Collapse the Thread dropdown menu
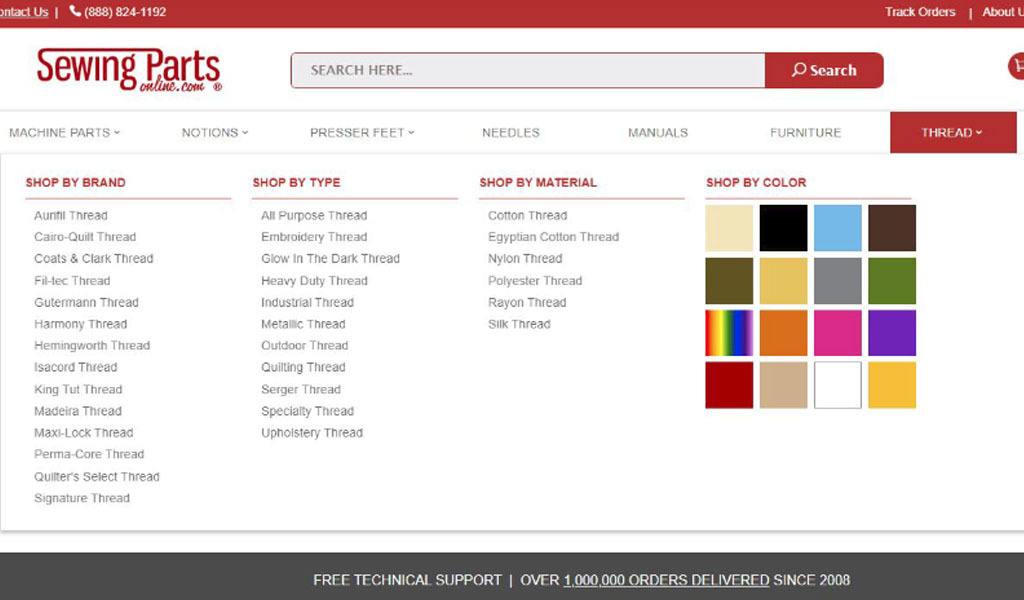The height and width of the screenshot is (600, 1024). tap(952, 132)
